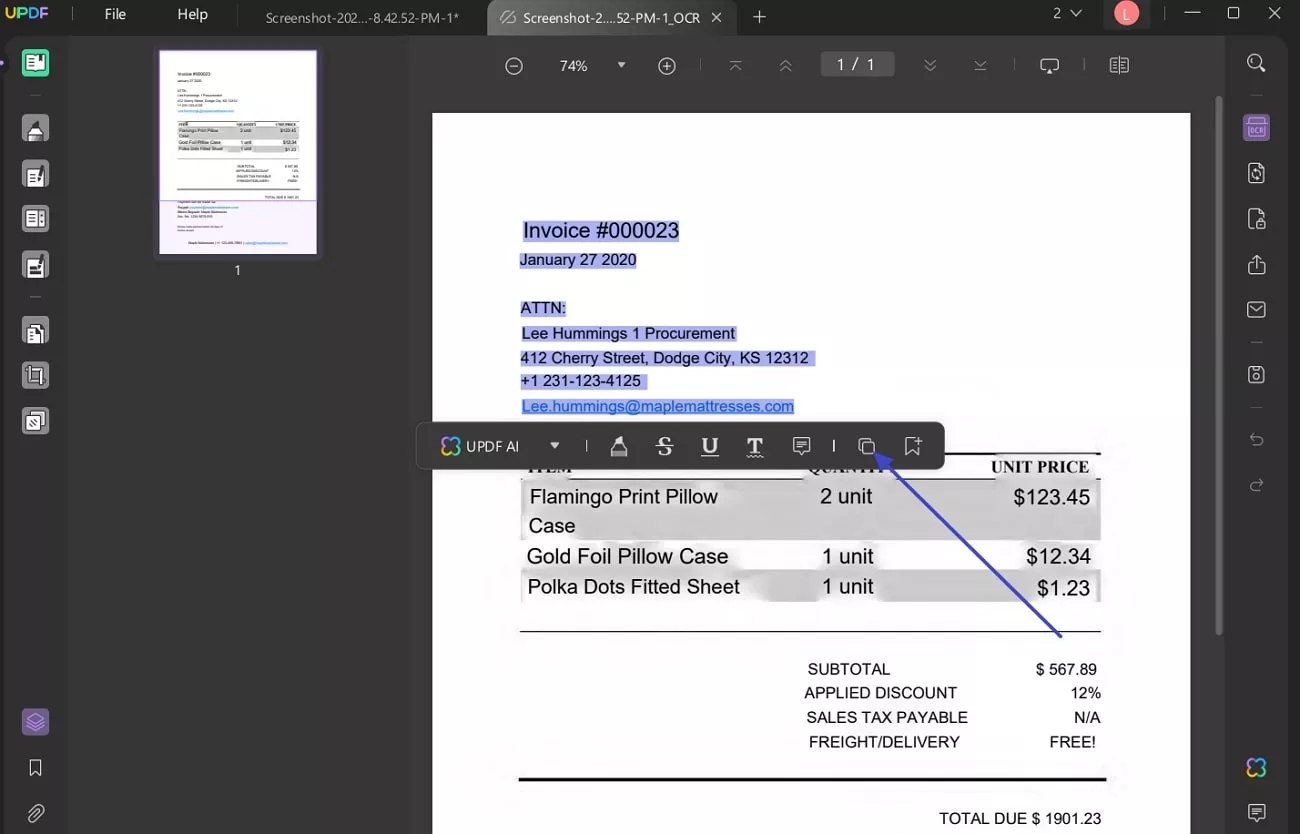Open the Bookmarks panel

pyautogui.click(x=35, y=768)
